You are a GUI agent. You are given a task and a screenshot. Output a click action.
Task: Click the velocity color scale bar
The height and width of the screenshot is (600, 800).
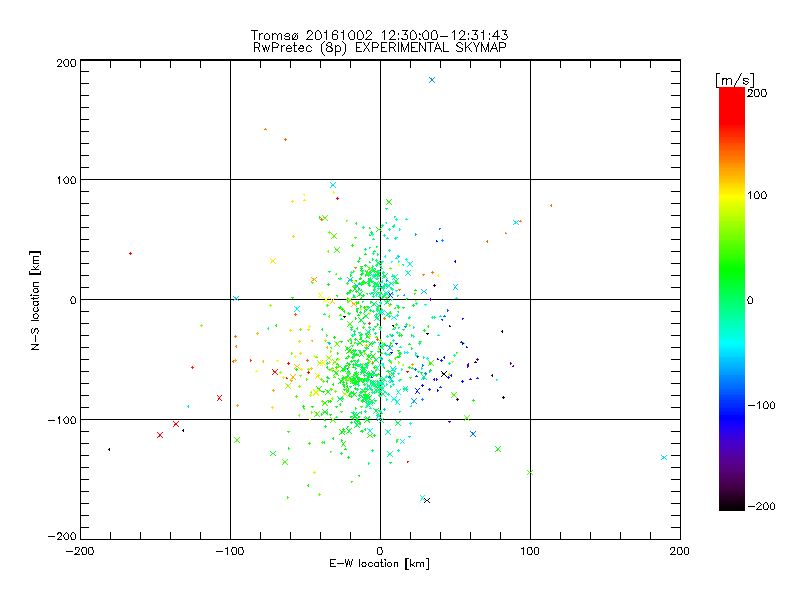click(x=732, y=298)
